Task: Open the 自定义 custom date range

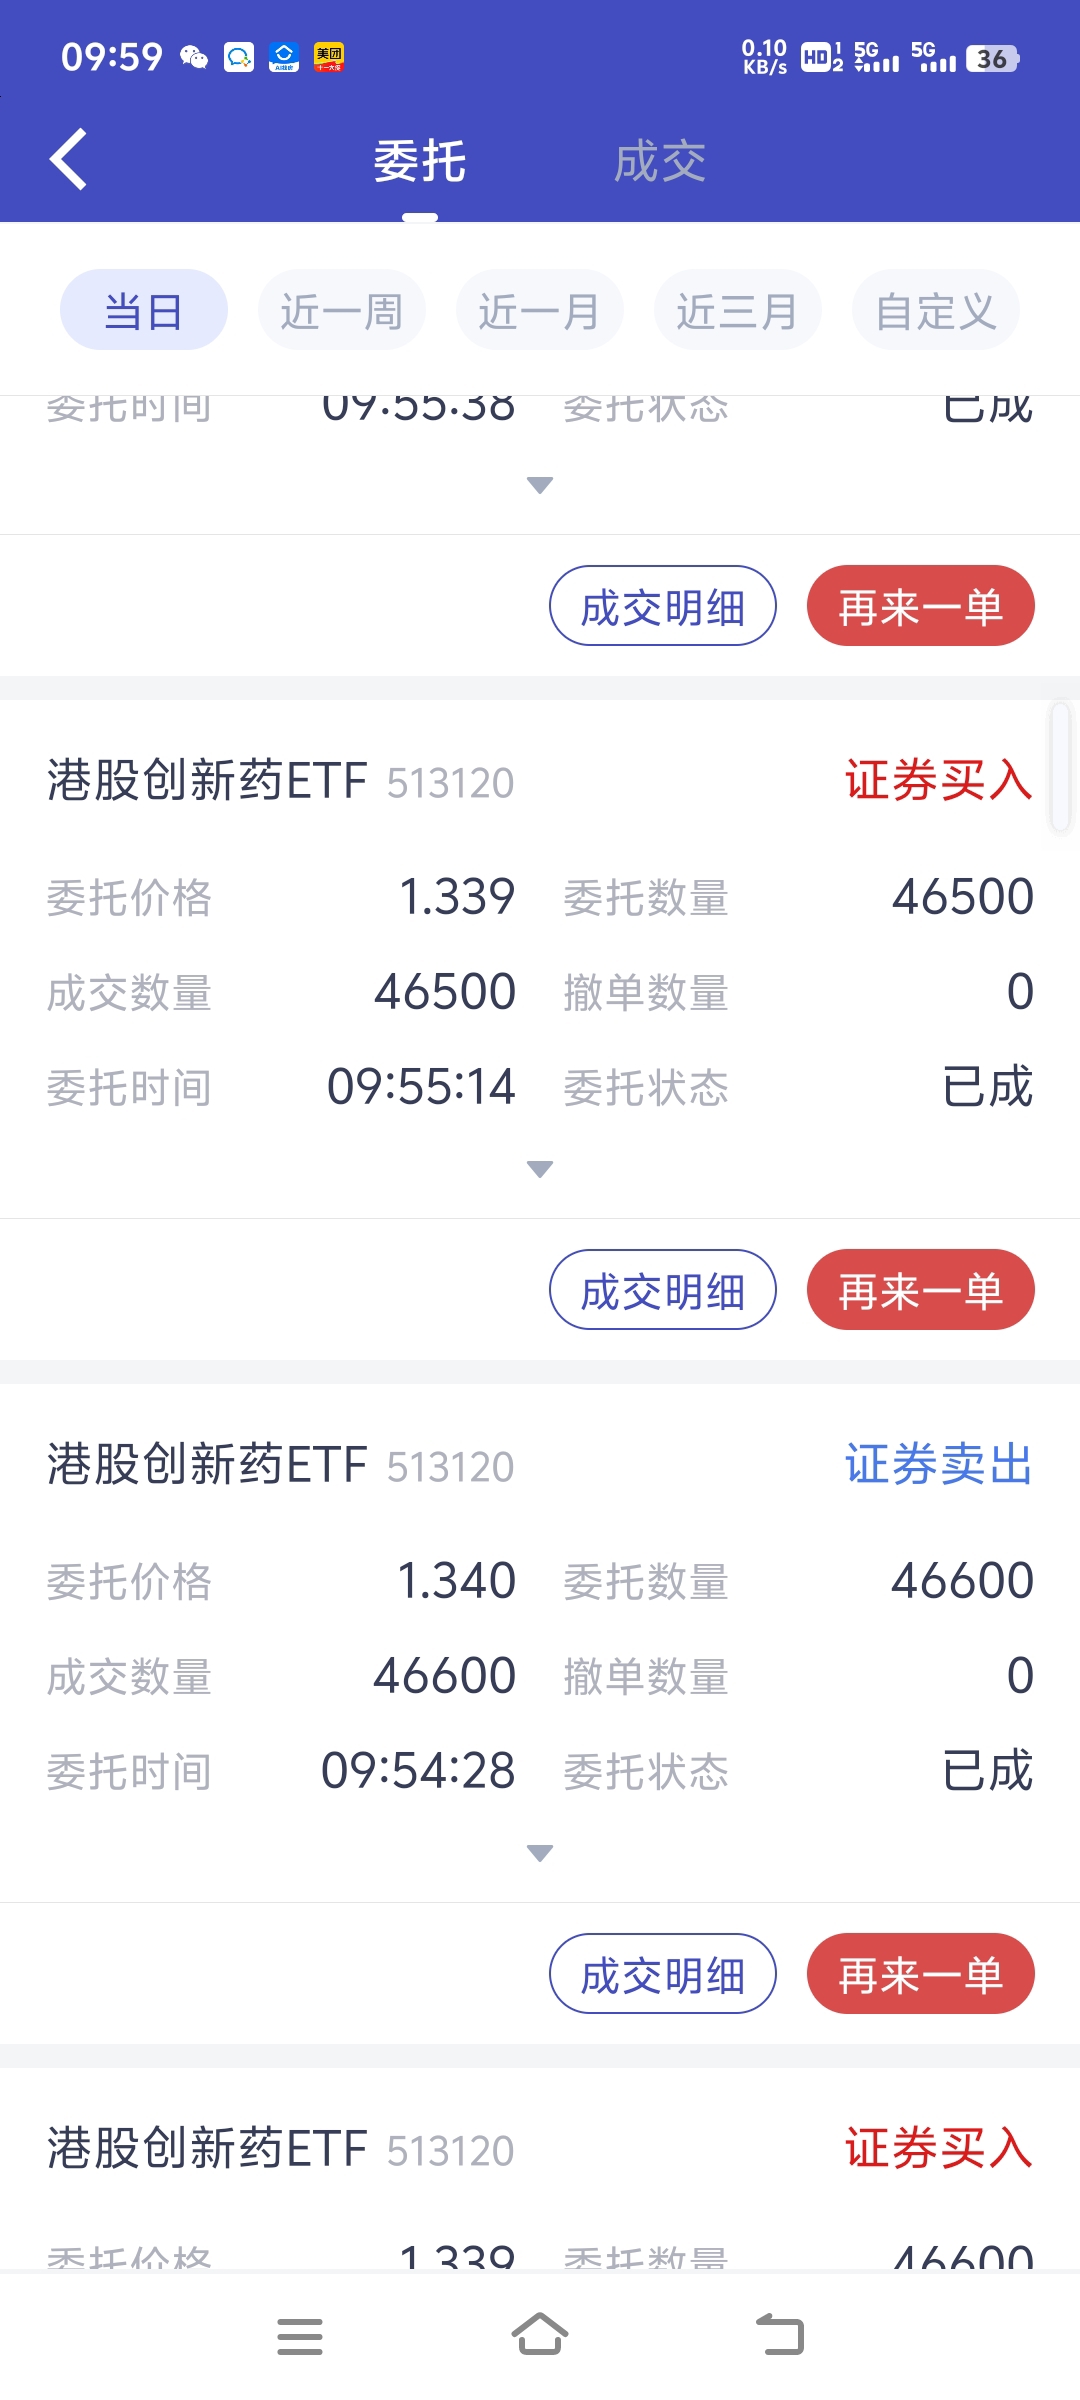Action: pos(936,310)
